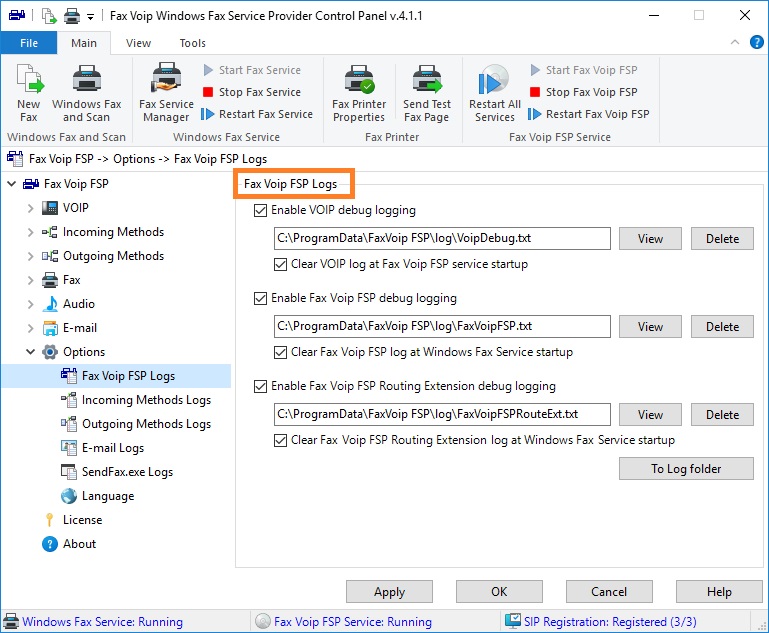Expand the Audio tree node
769x633 pixels.
[x=30, y=304]
